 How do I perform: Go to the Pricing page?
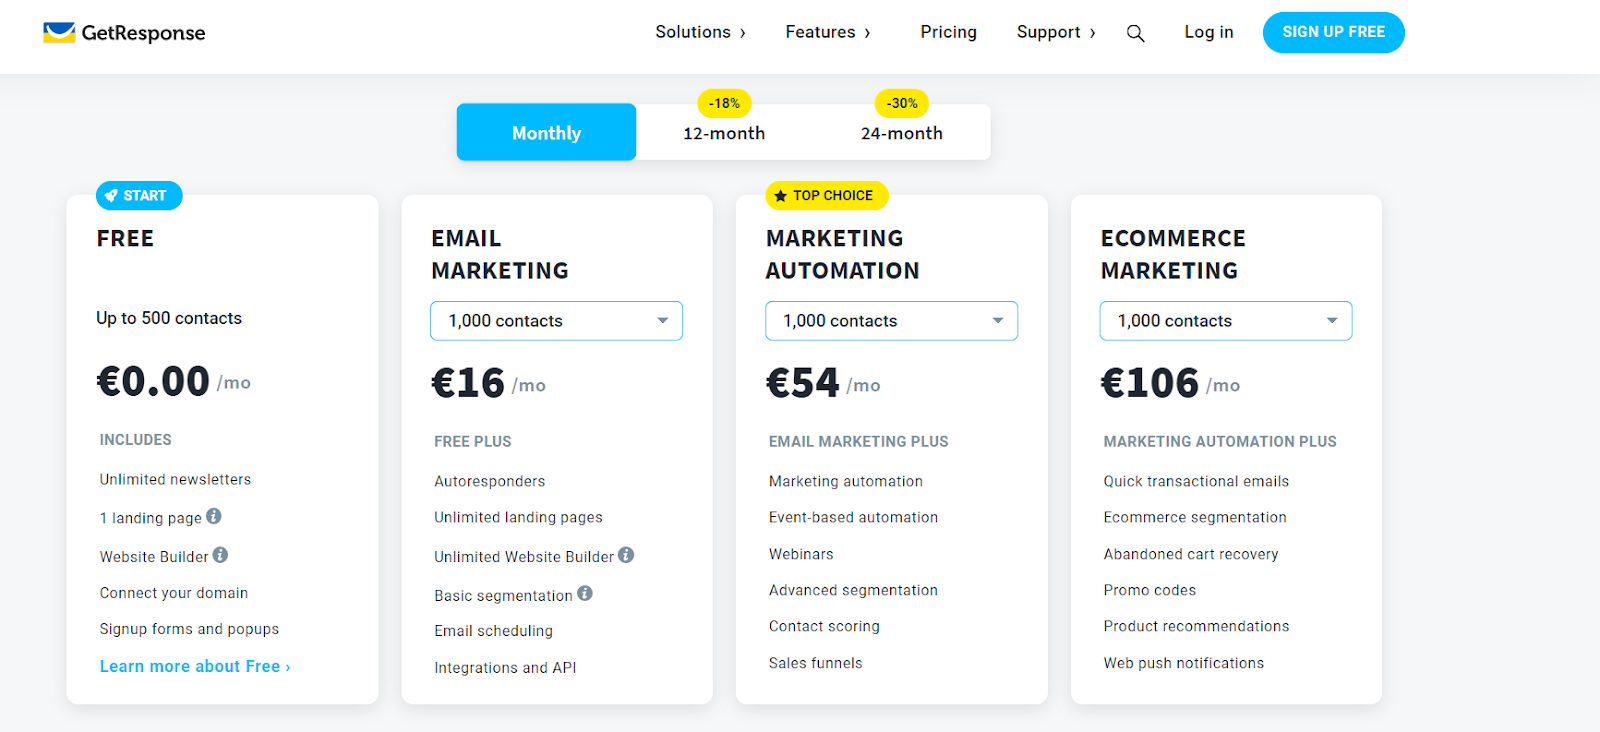[948, 32]
